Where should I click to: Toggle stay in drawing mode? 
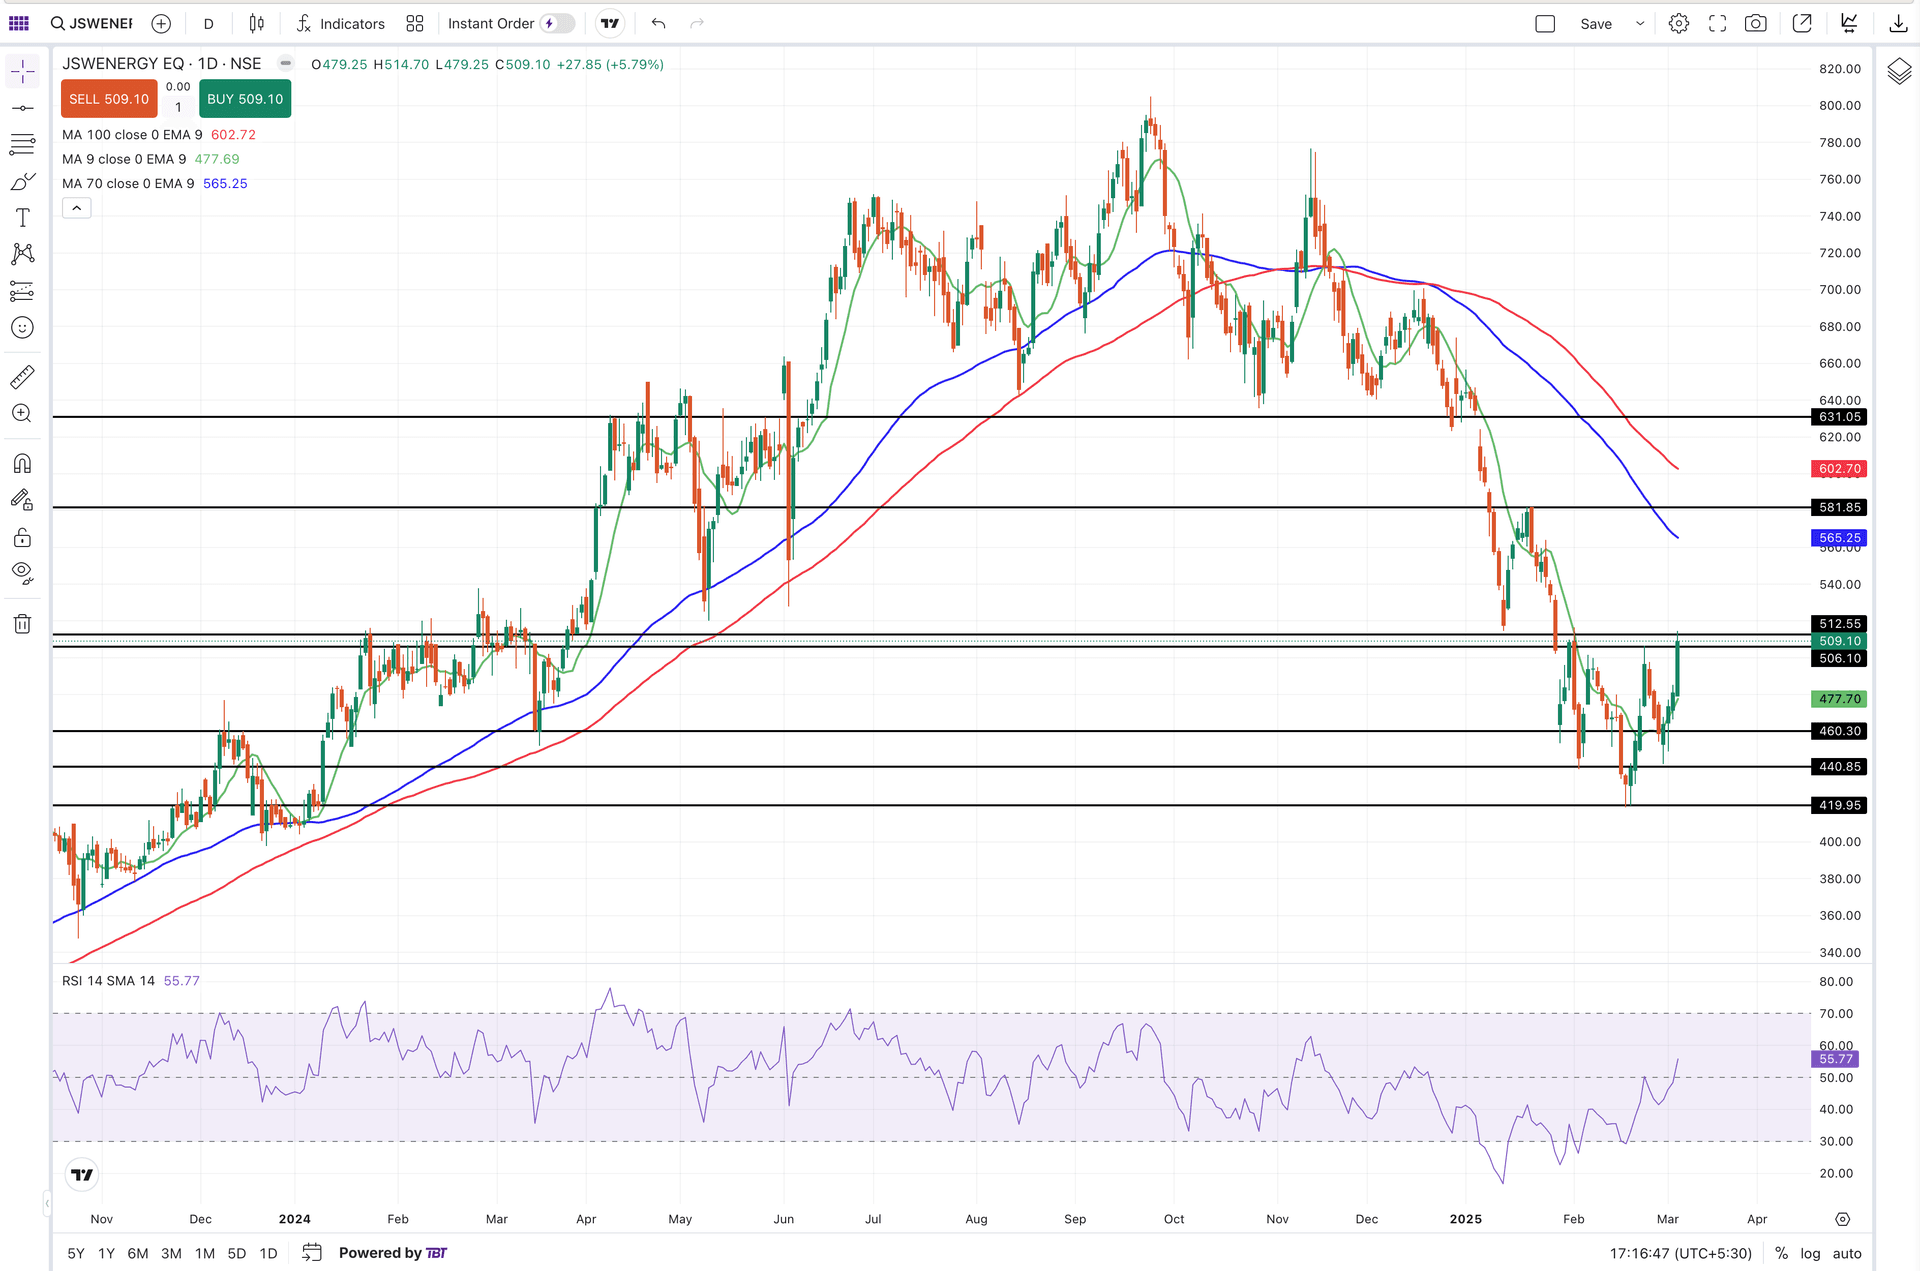coord(22,500)
